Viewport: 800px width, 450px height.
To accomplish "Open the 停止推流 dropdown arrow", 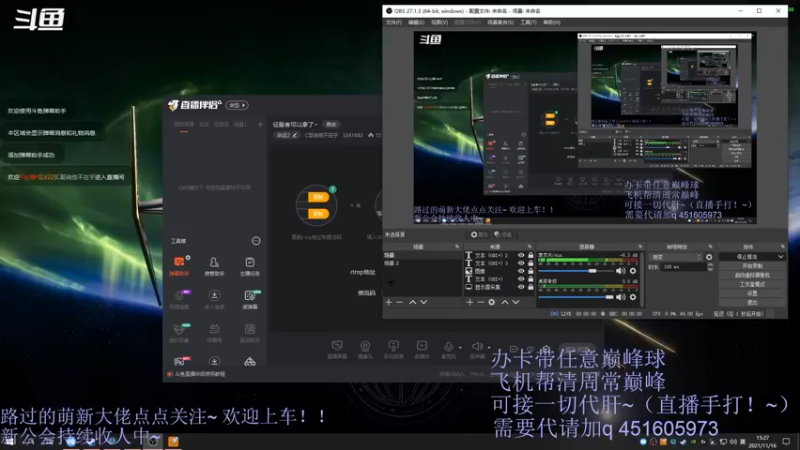I will coord(781,257).
